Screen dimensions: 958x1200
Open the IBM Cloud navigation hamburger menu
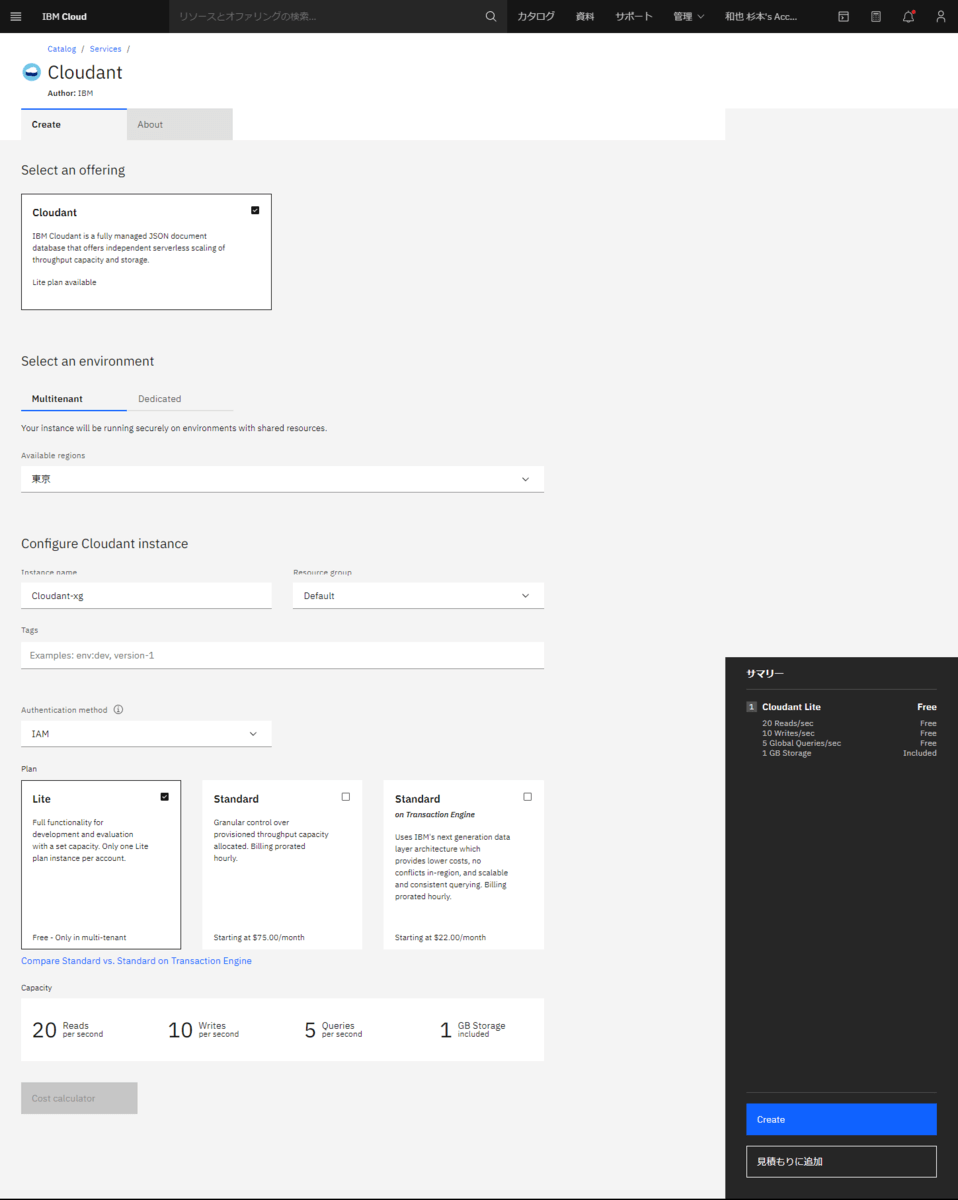pos(15,16)
